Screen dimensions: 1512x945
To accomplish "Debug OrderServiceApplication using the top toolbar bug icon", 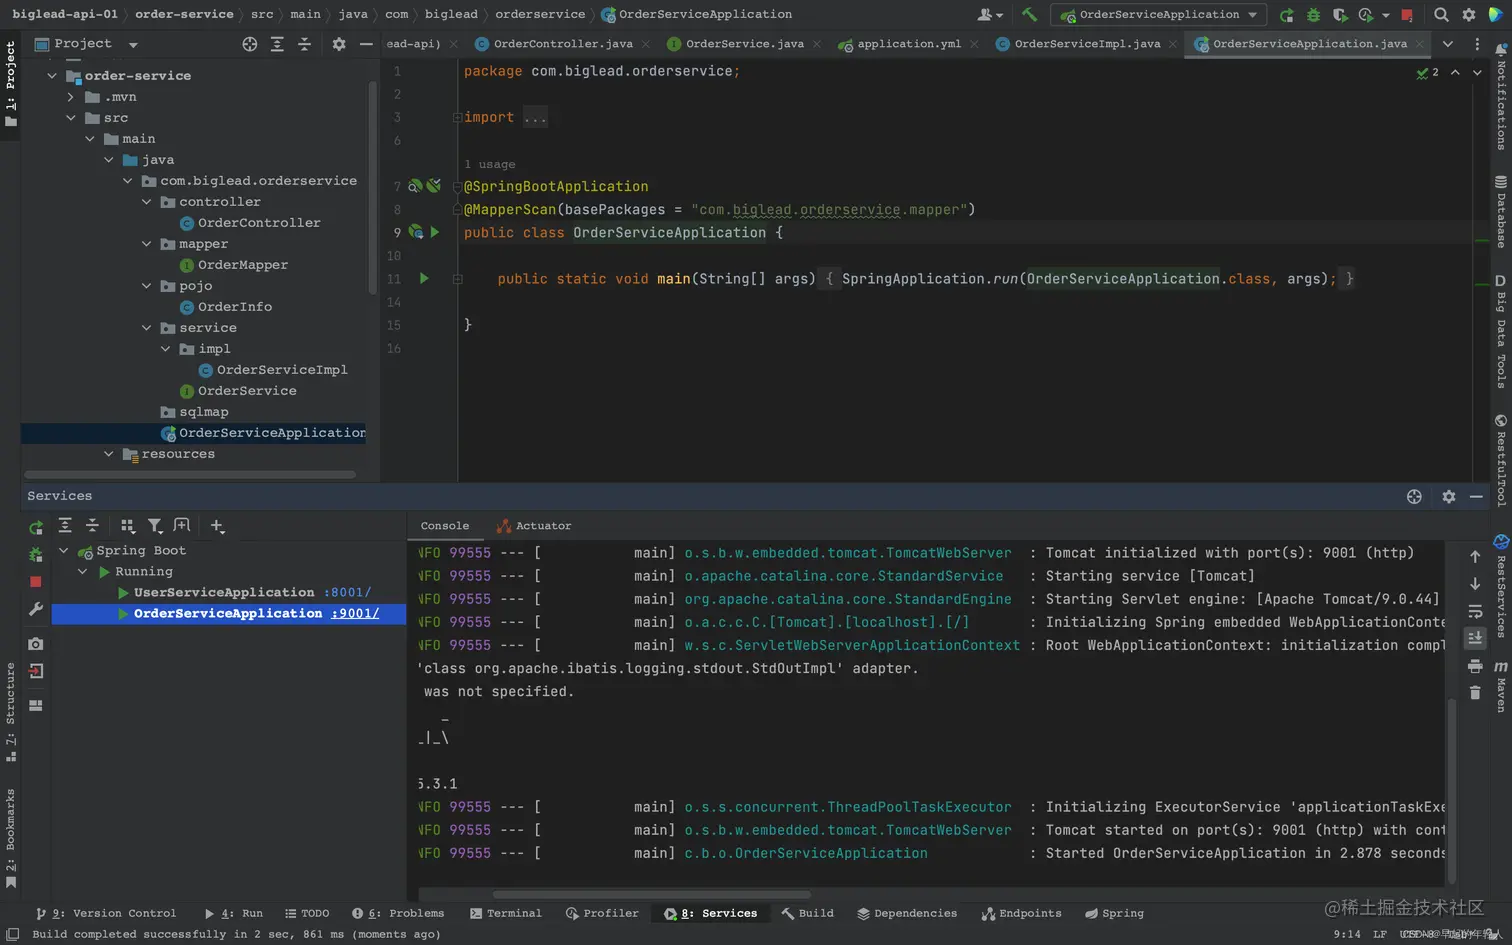I will pyautogui.click(x=1313, y=15).
